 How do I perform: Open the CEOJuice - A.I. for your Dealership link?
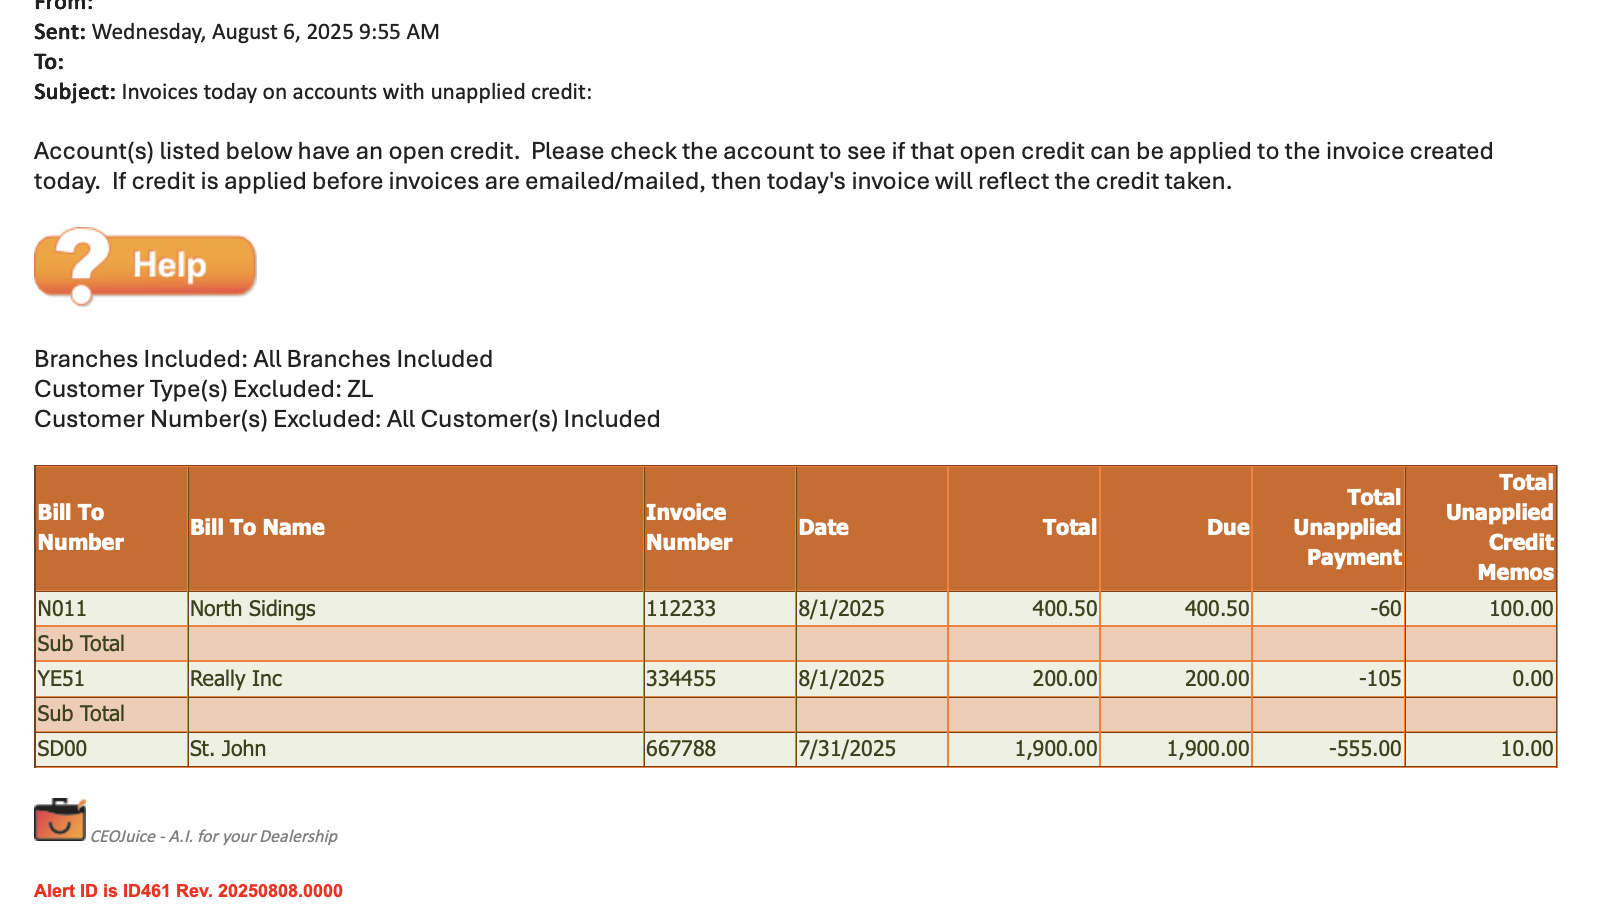click(213, 836)
